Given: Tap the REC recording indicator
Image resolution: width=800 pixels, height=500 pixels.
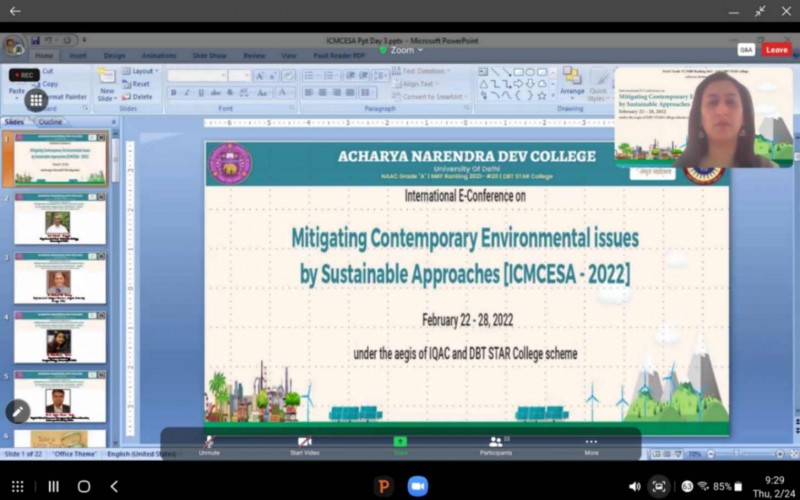Looking at the screenshot, I should (24, 75).
